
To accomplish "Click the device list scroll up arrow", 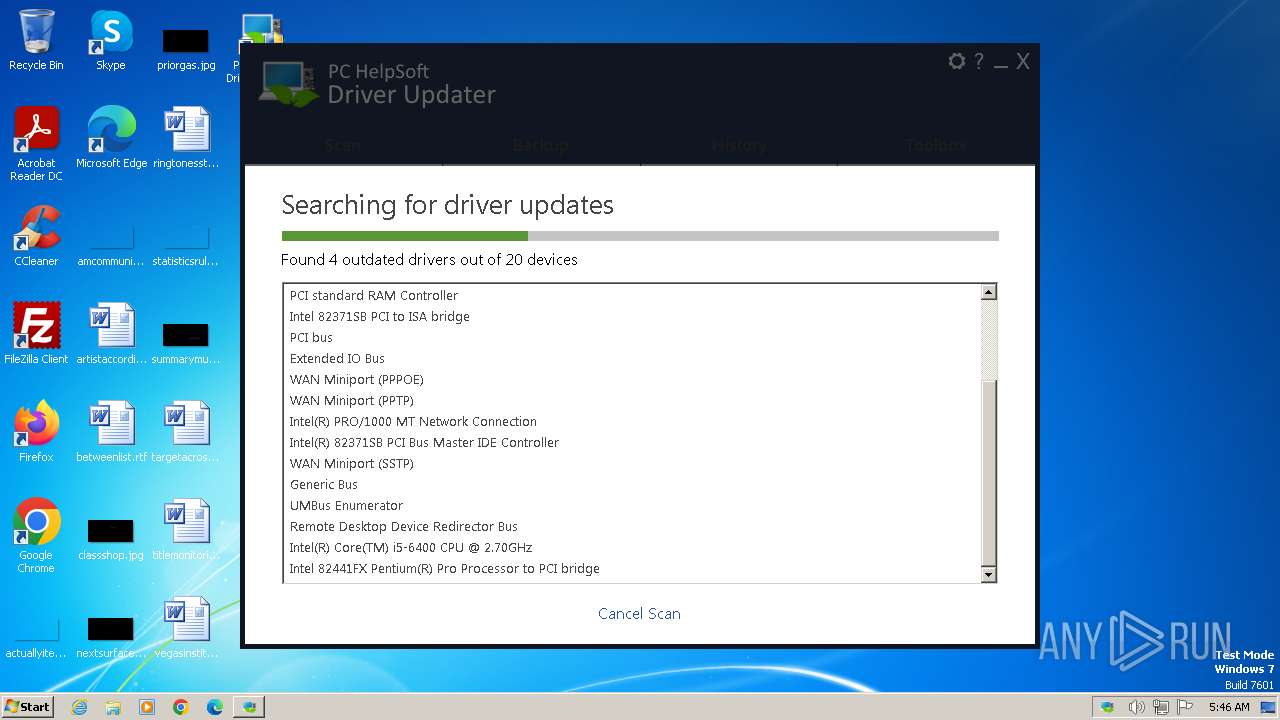I will coord(988,292).
